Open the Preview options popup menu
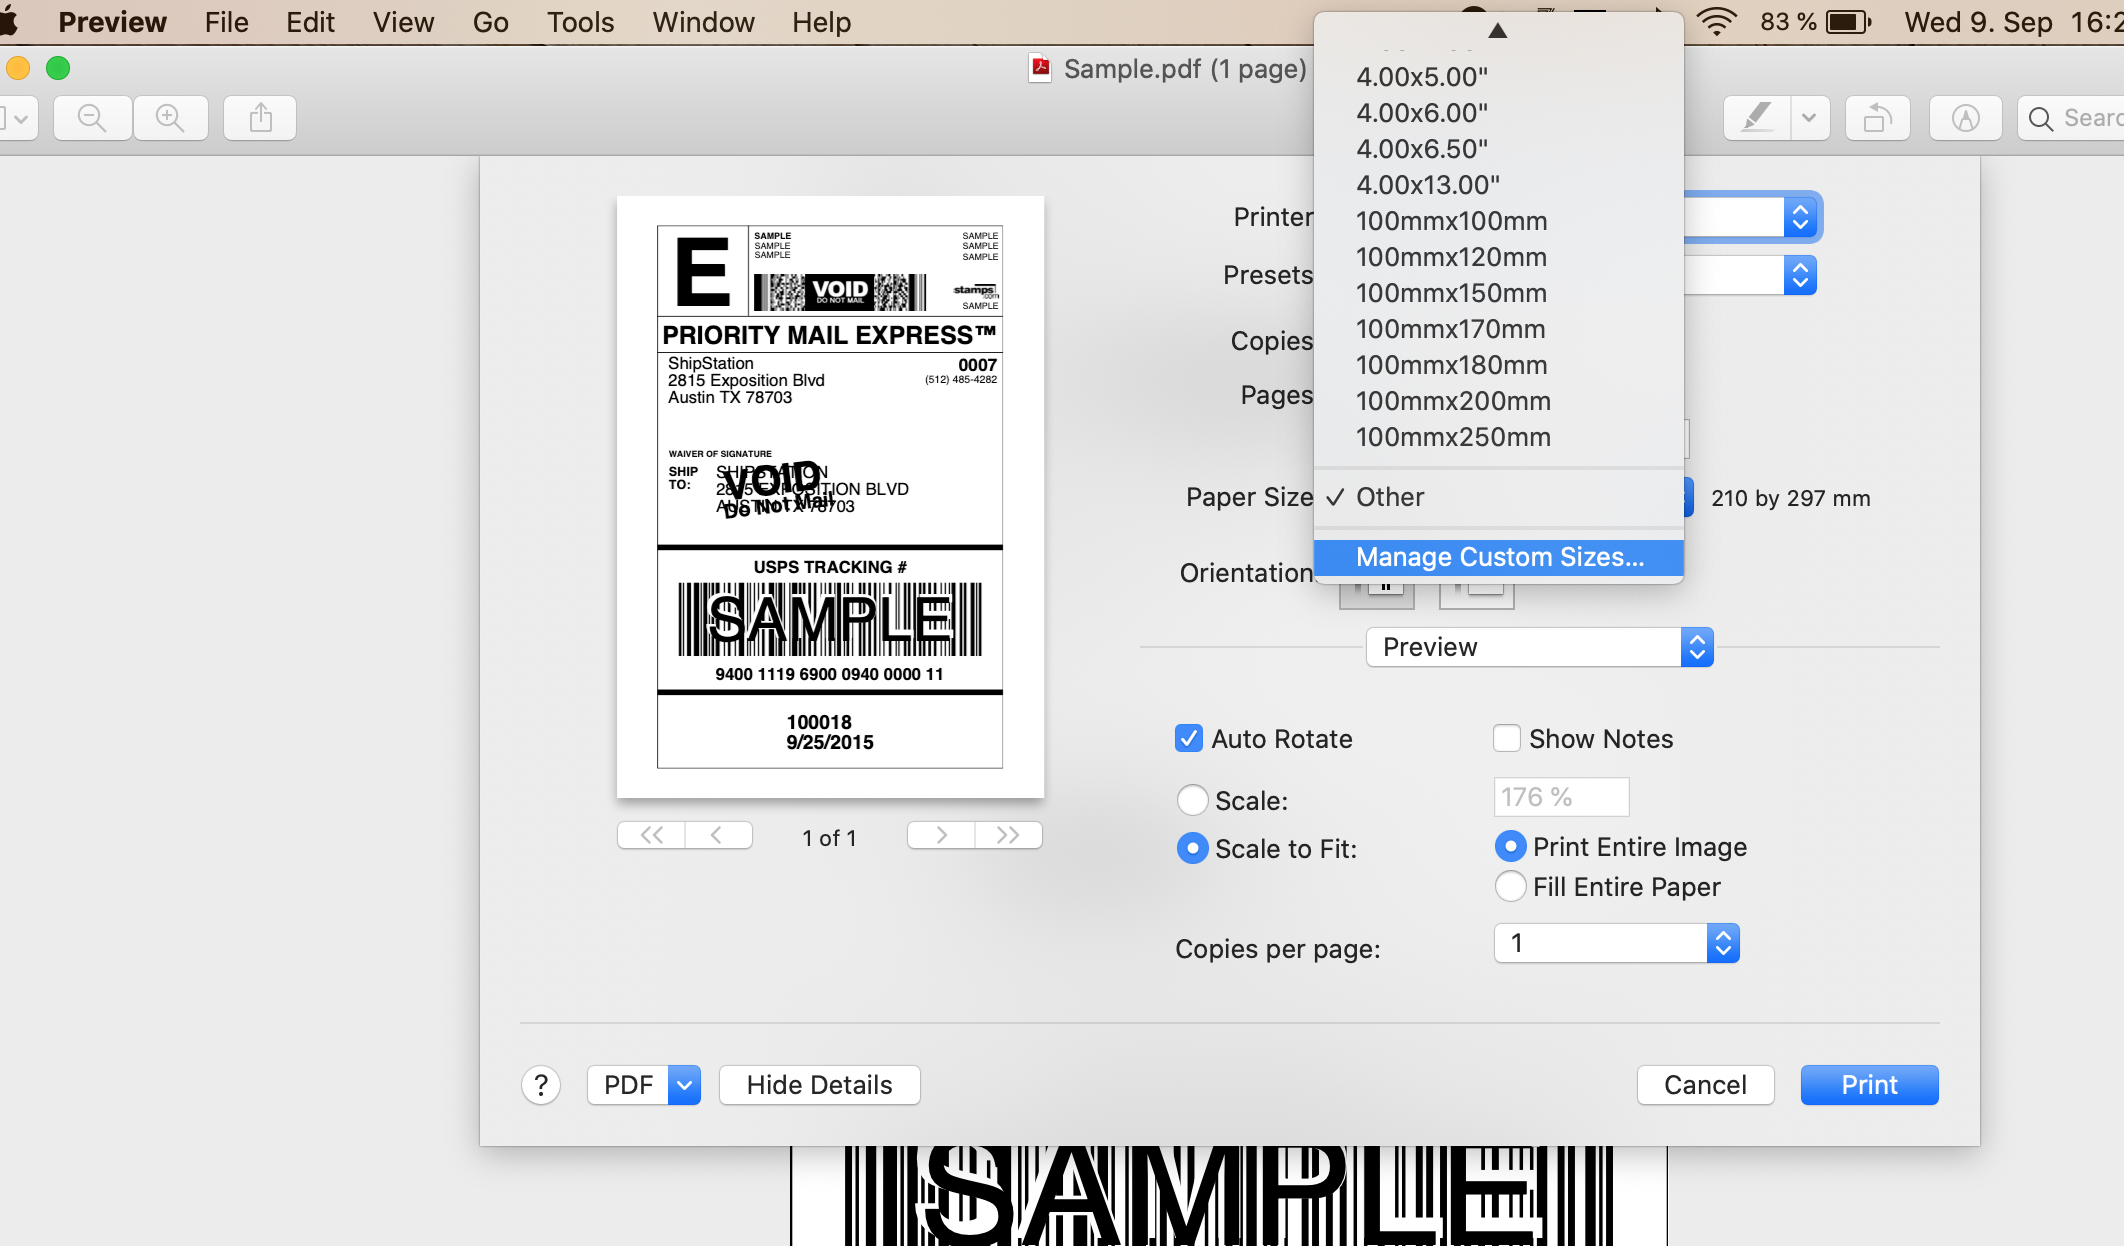2124x1246 pixels. point(1539,647)
